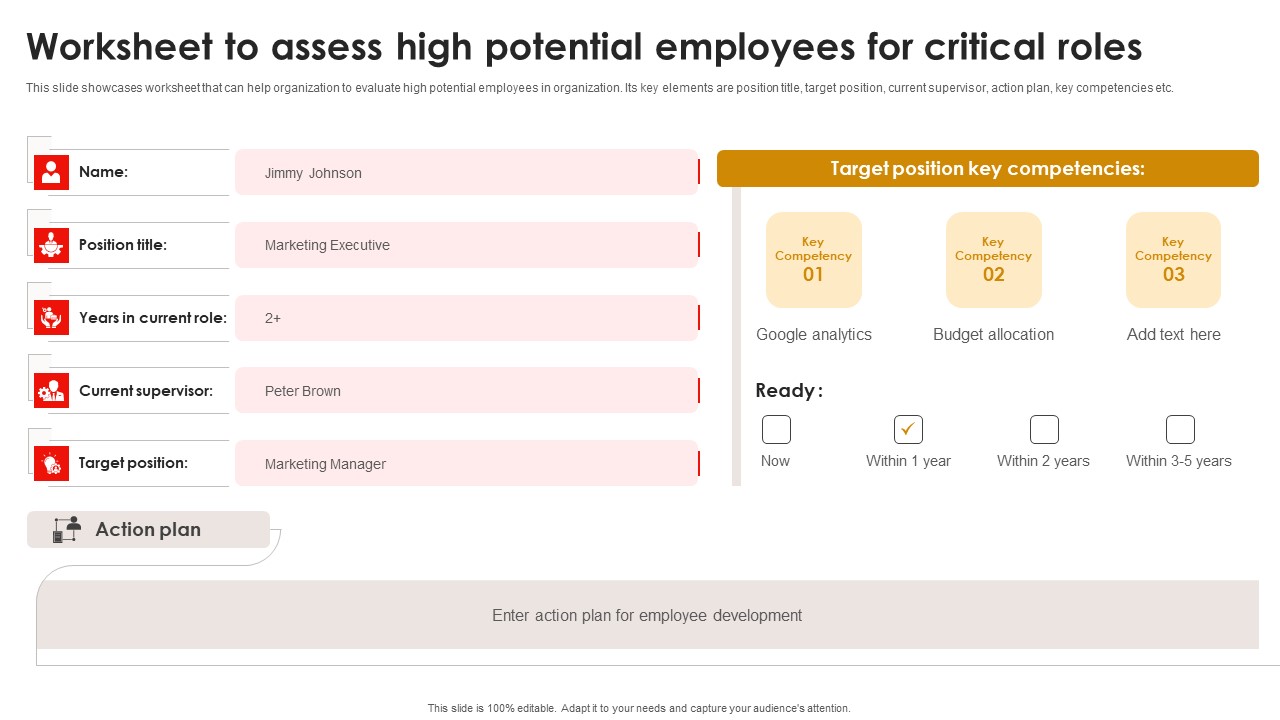Click the Position title: label
1280x720 pixels.
click(x=123, y=245)
